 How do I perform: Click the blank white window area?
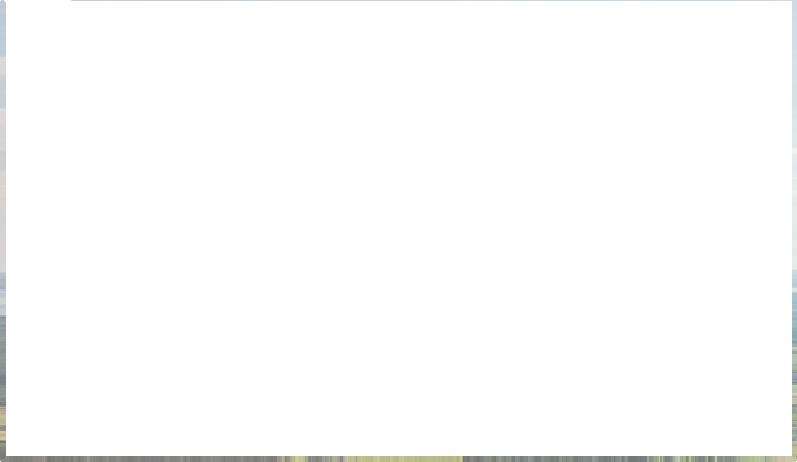(398, 228)
